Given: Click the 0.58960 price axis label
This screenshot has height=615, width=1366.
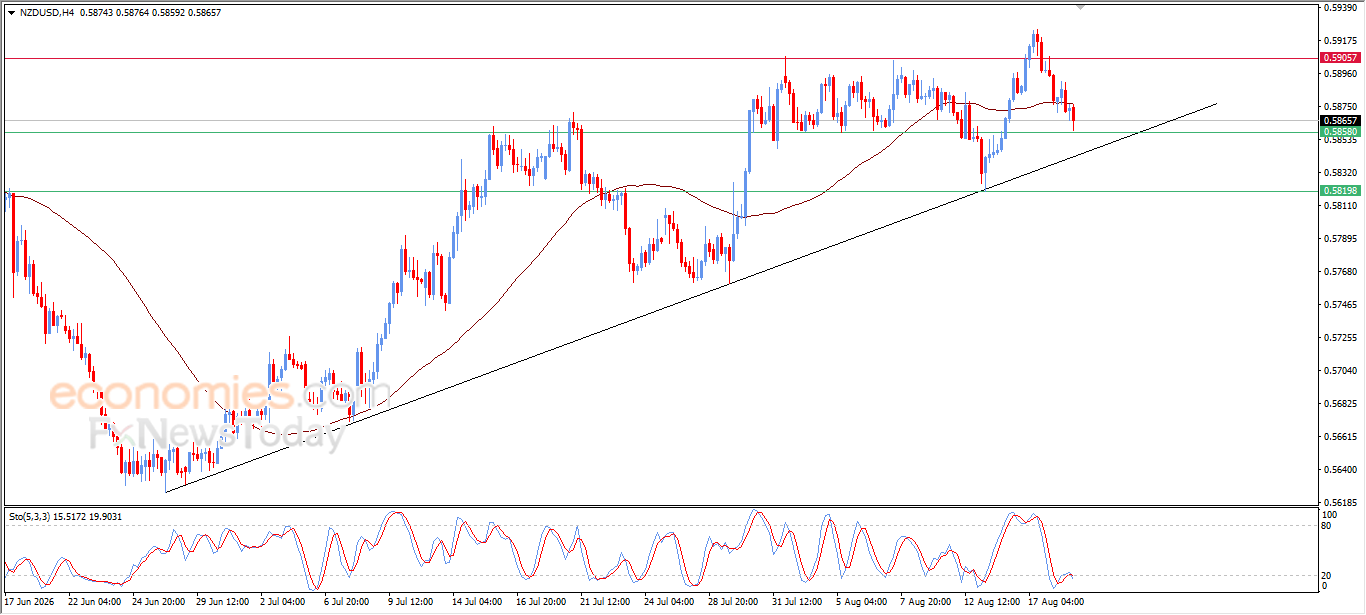Looking at the screenshot, I should 1340,74.
